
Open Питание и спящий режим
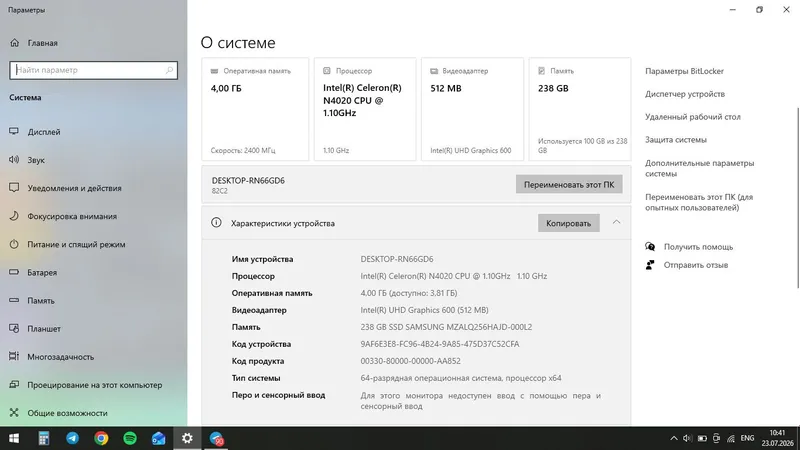pyautogui.click(x=67, y=244)
